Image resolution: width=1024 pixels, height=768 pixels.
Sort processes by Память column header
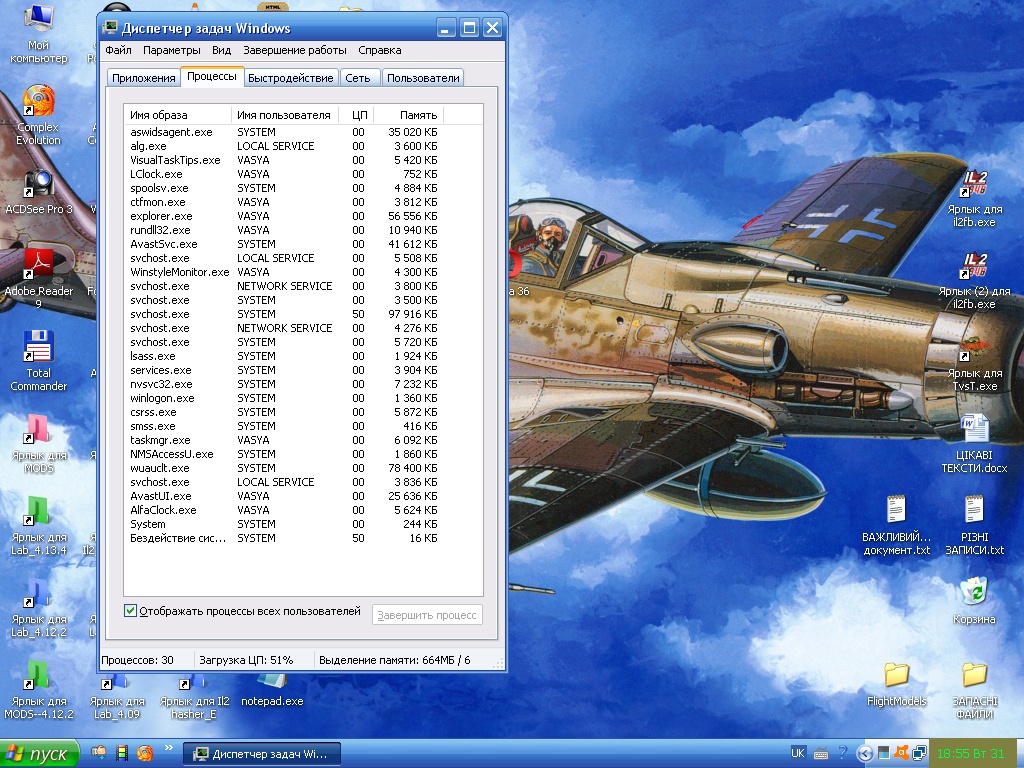[x=418, y=115]
